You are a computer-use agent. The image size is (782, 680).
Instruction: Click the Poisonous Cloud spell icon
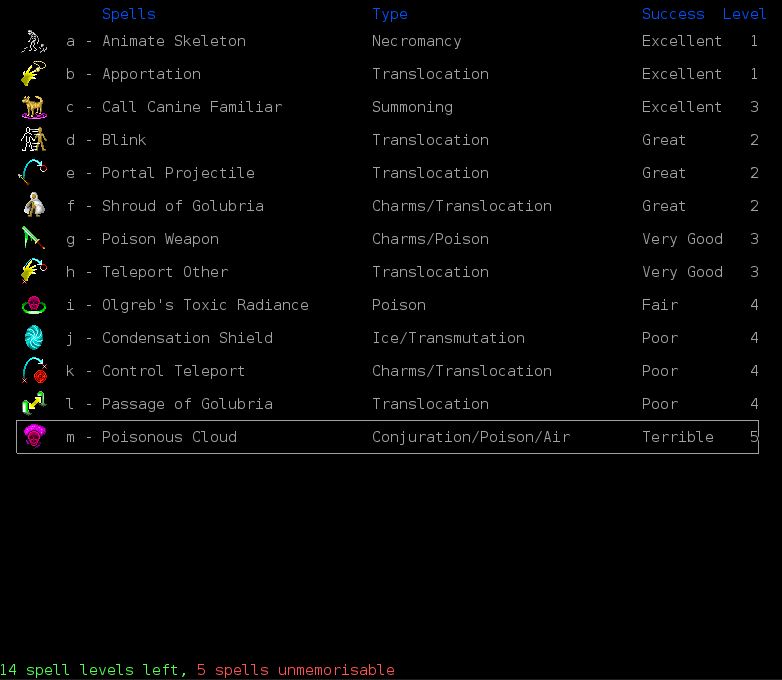[x=34, y=437]
